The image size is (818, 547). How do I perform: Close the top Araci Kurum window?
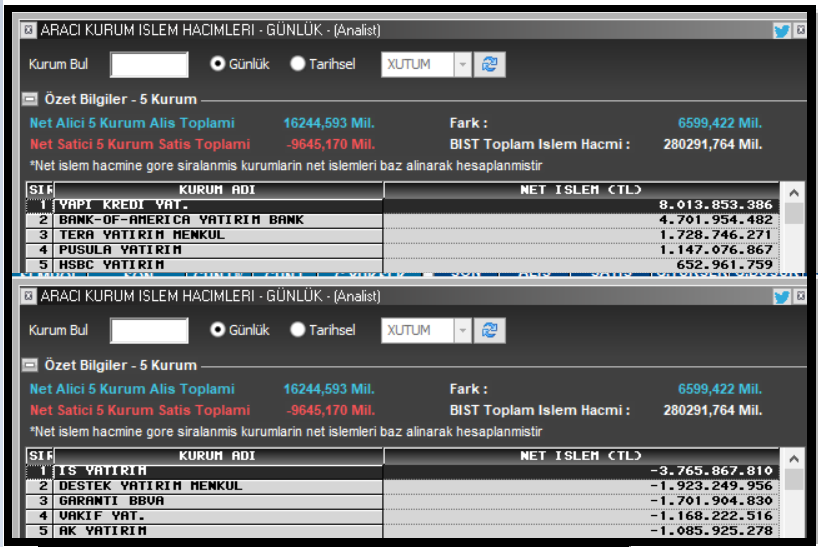(x=800, y=30)
